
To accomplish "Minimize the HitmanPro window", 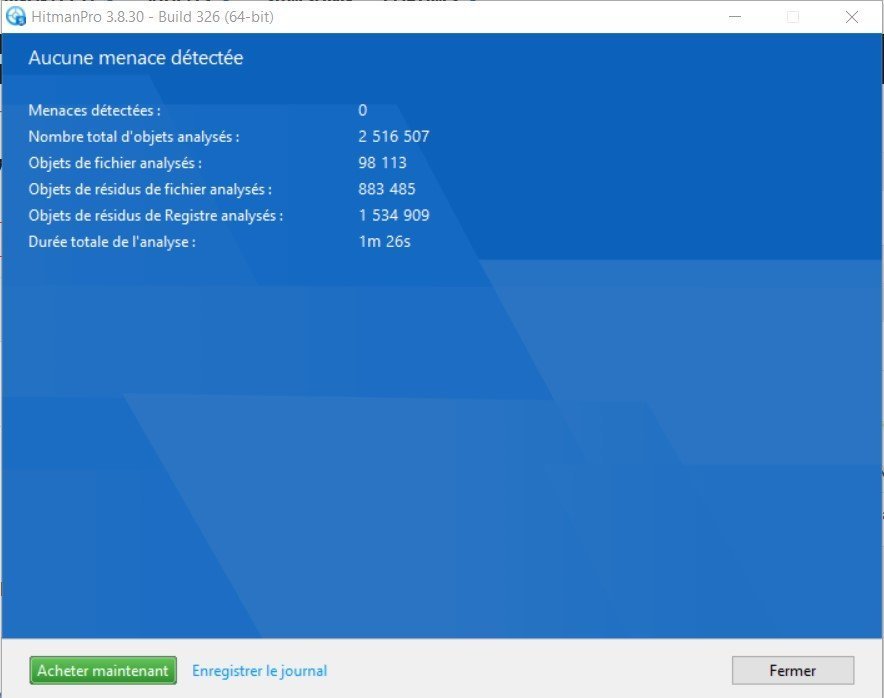I will 735,17.
